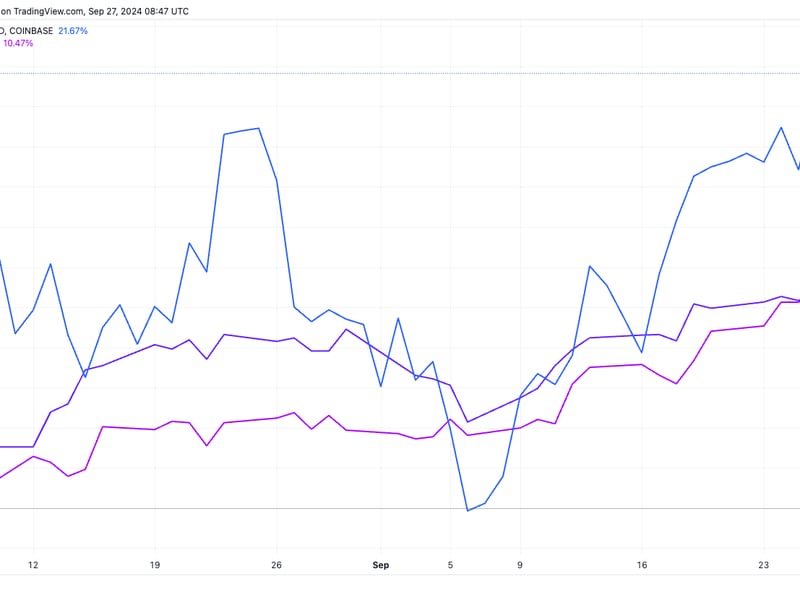The width and height of the screenshot is (800, 600).
Task: Click the gray horizontal zero baseline
Action: [300, 509]
